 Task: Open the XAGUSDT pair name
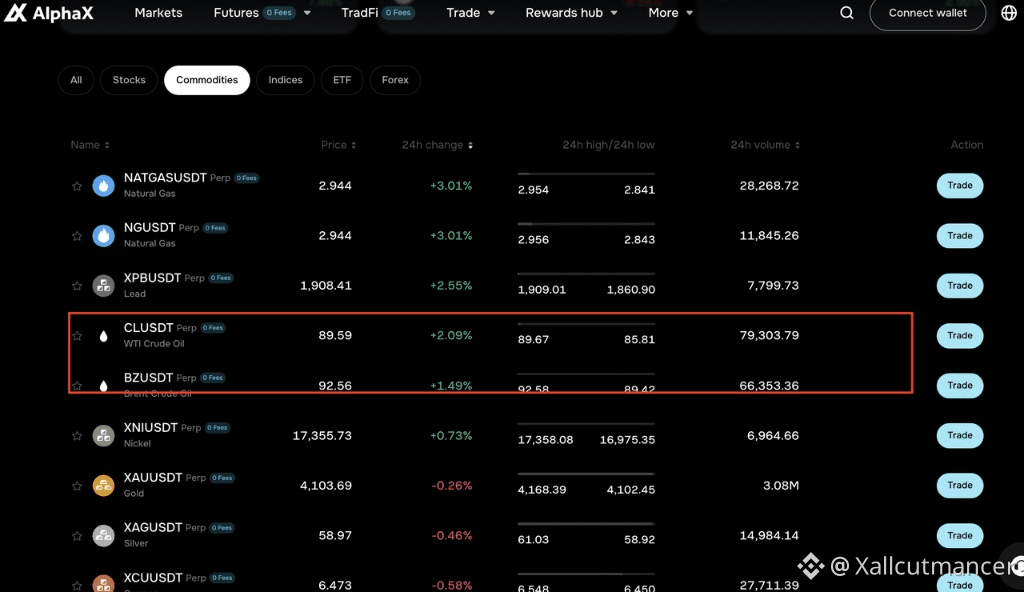click(153, 527)
